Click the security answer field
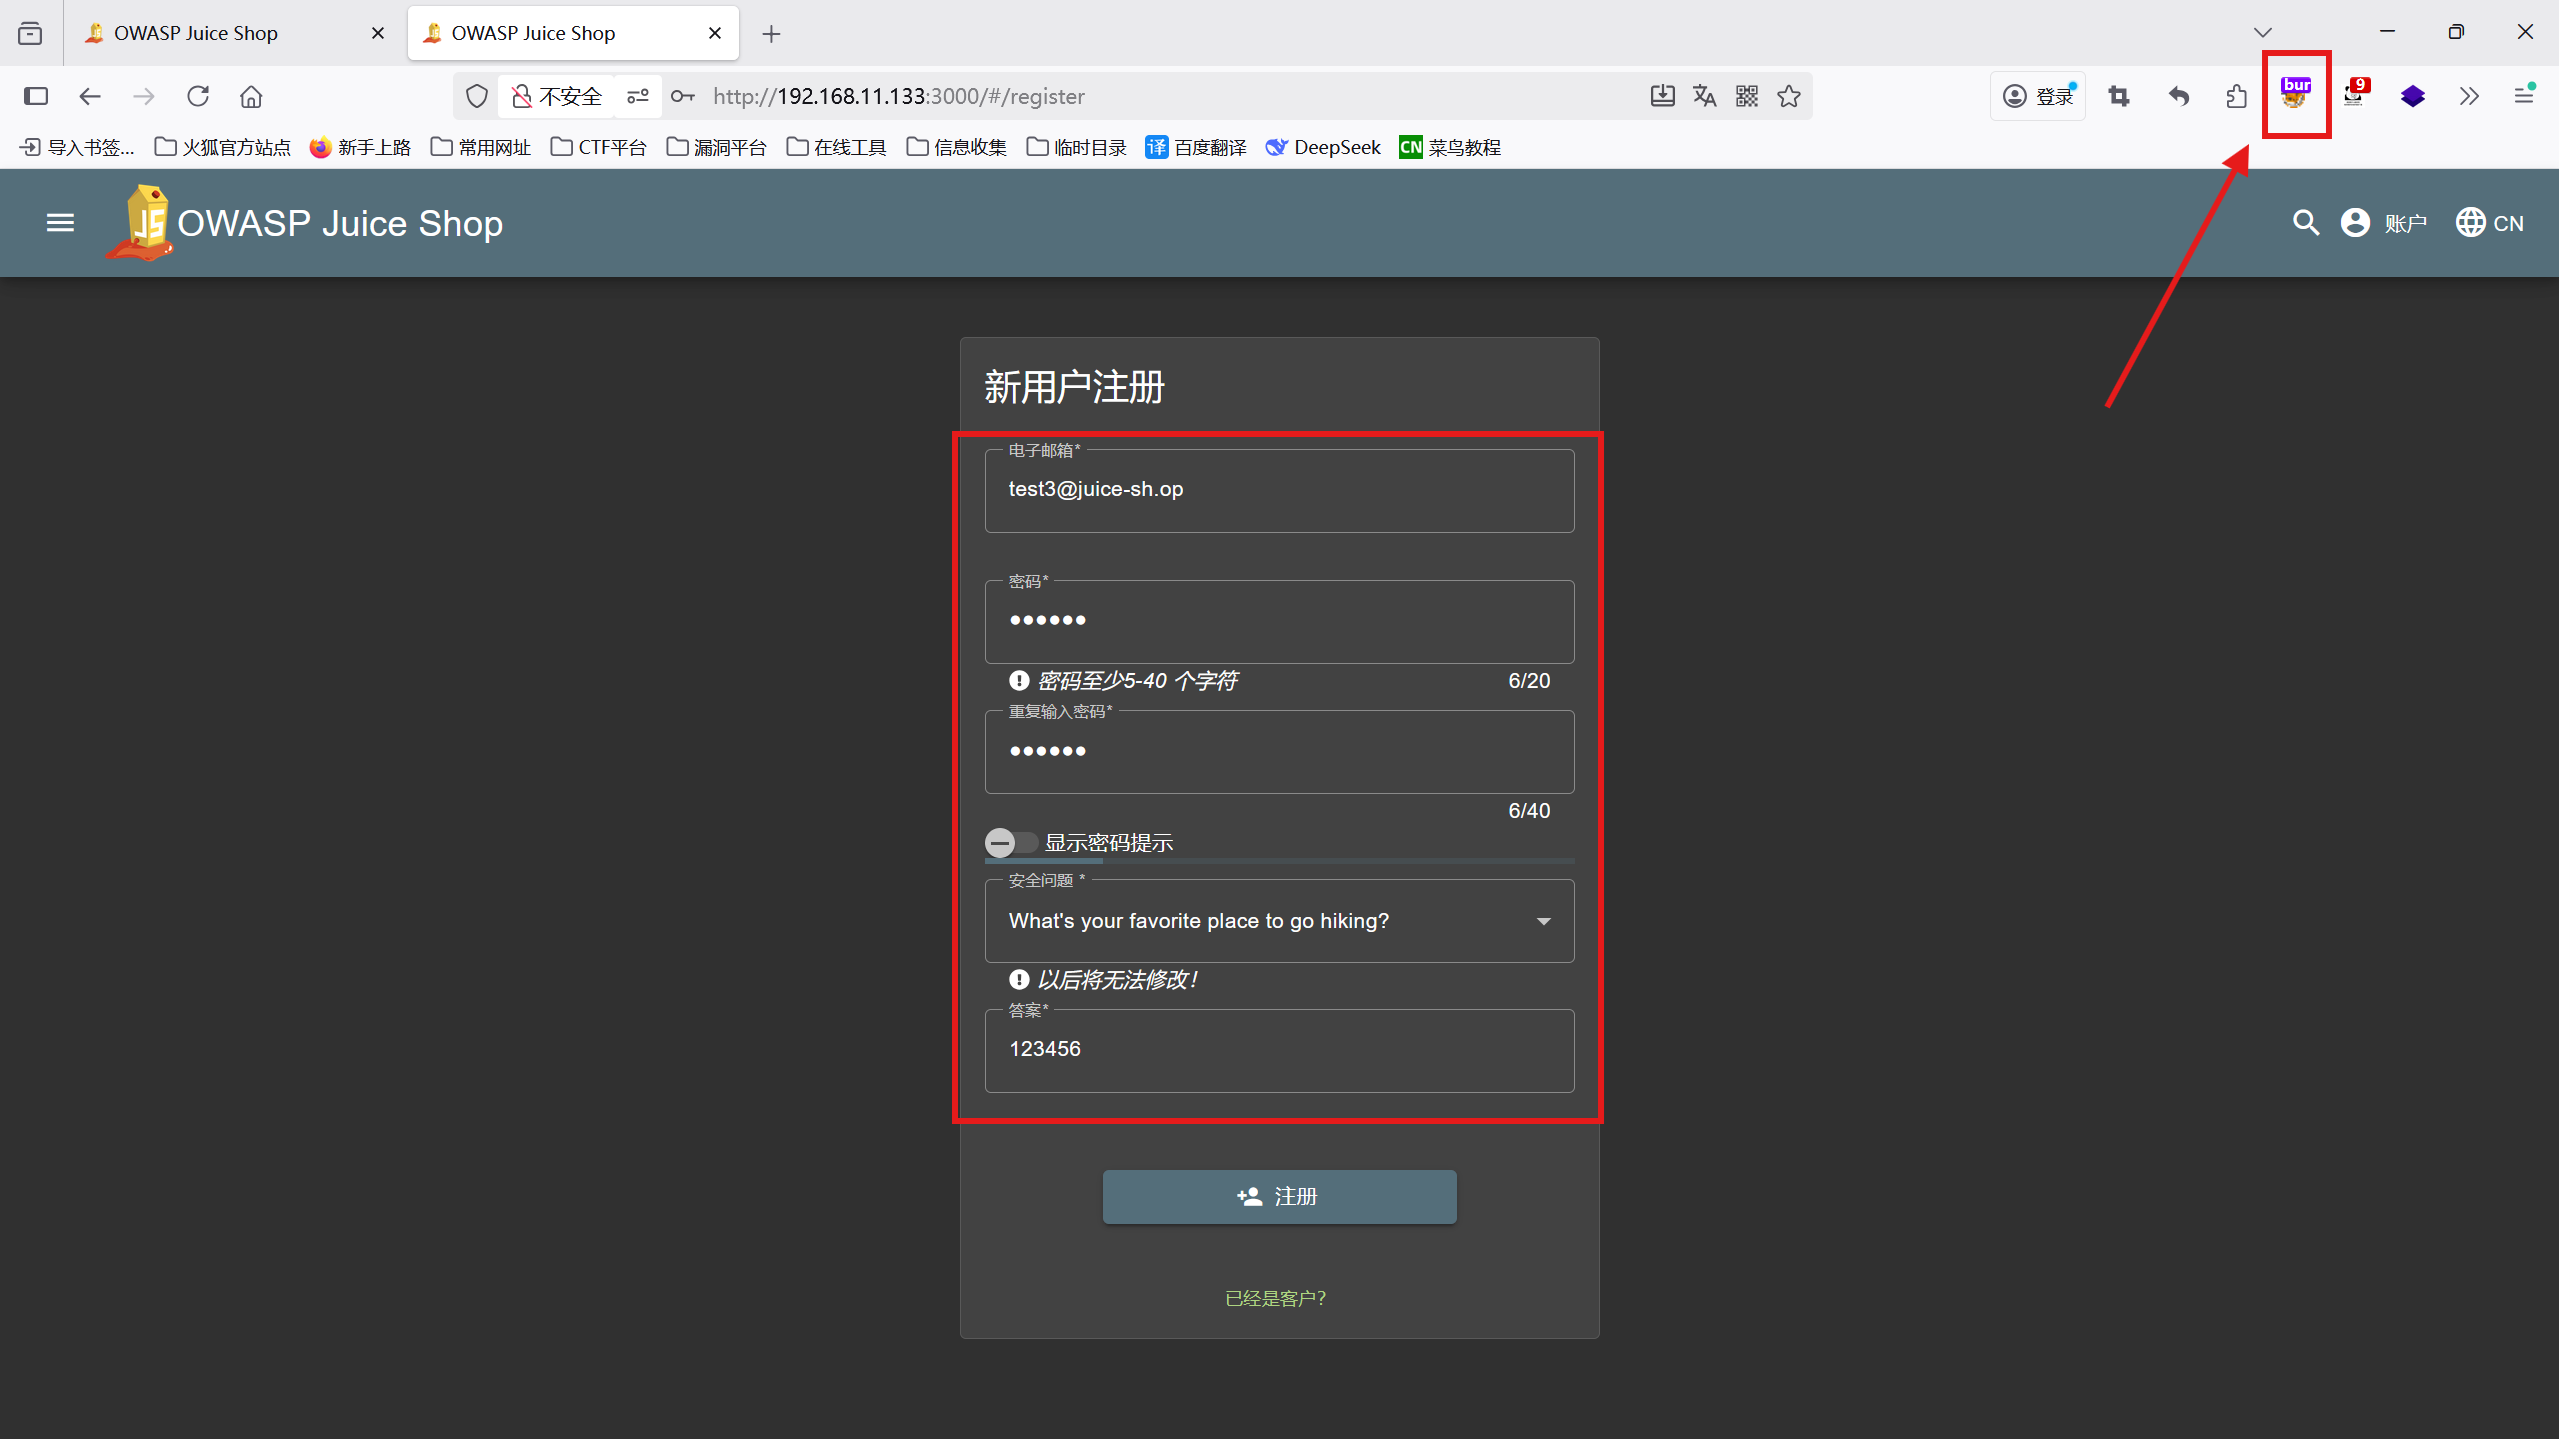The height and width of the screenshot is (1439, 2559). [x=1278, y=1050]
